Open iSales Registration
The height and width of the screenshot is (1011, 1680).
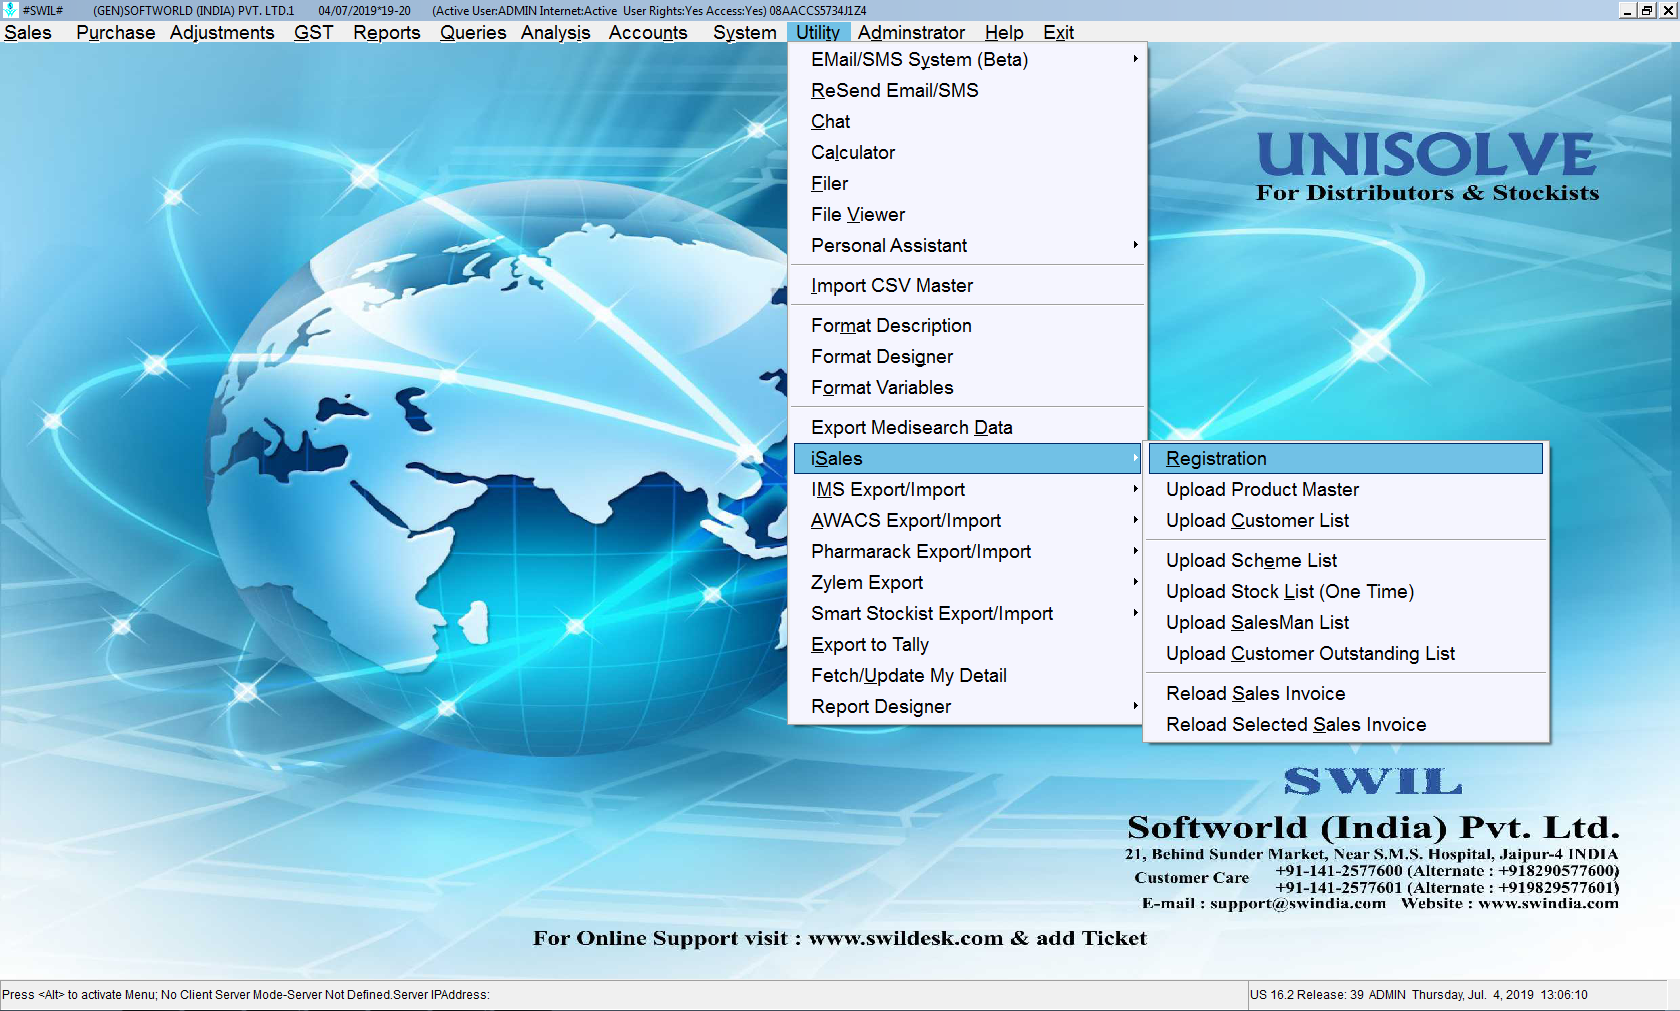1346,458
